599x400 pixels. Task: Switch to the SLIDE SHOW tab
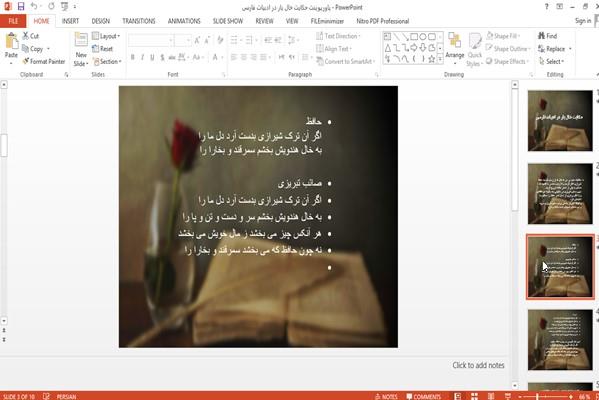point(228,21)
